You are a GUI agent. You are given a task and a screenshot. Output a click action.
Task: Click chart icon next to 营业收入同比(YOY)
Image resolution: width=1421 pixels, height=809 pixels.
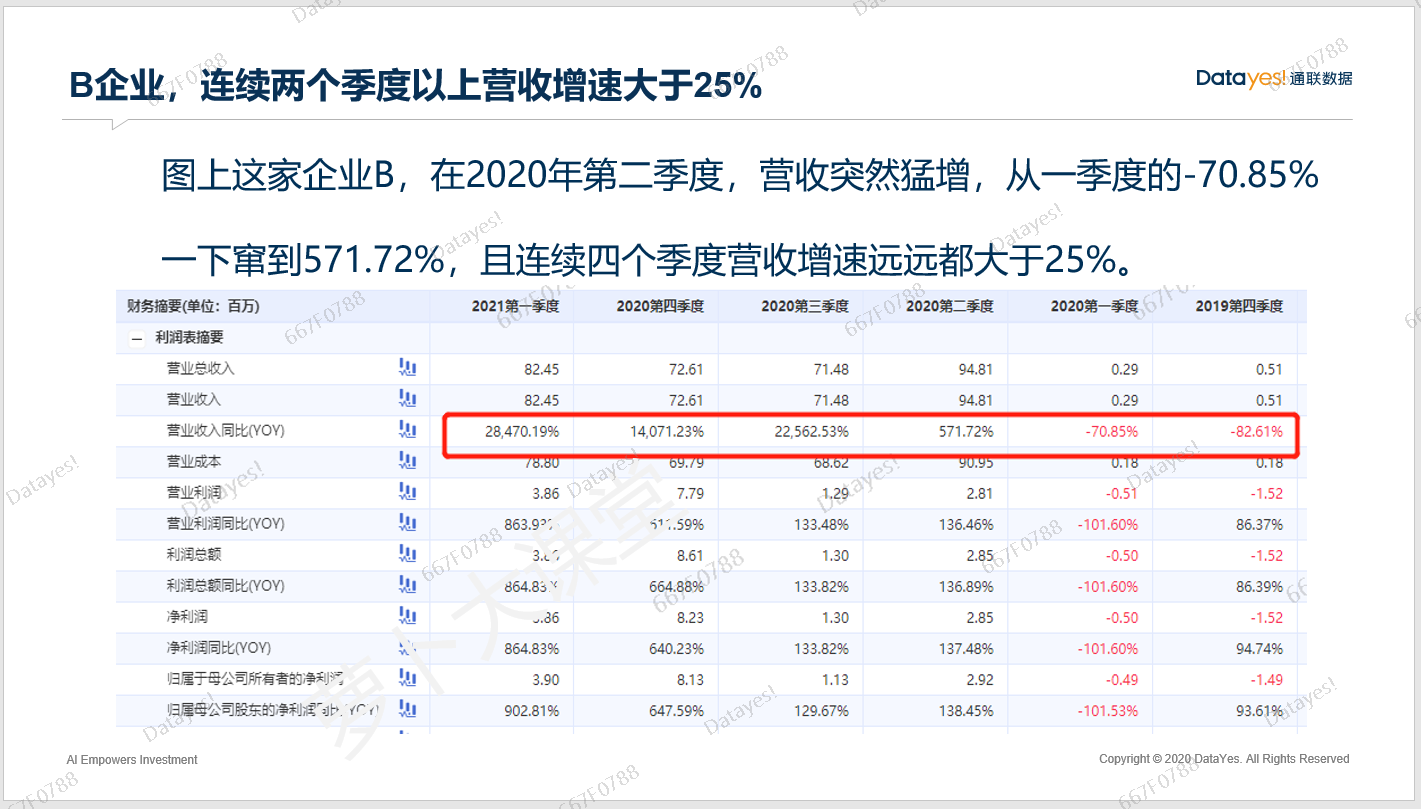(407, 430)
